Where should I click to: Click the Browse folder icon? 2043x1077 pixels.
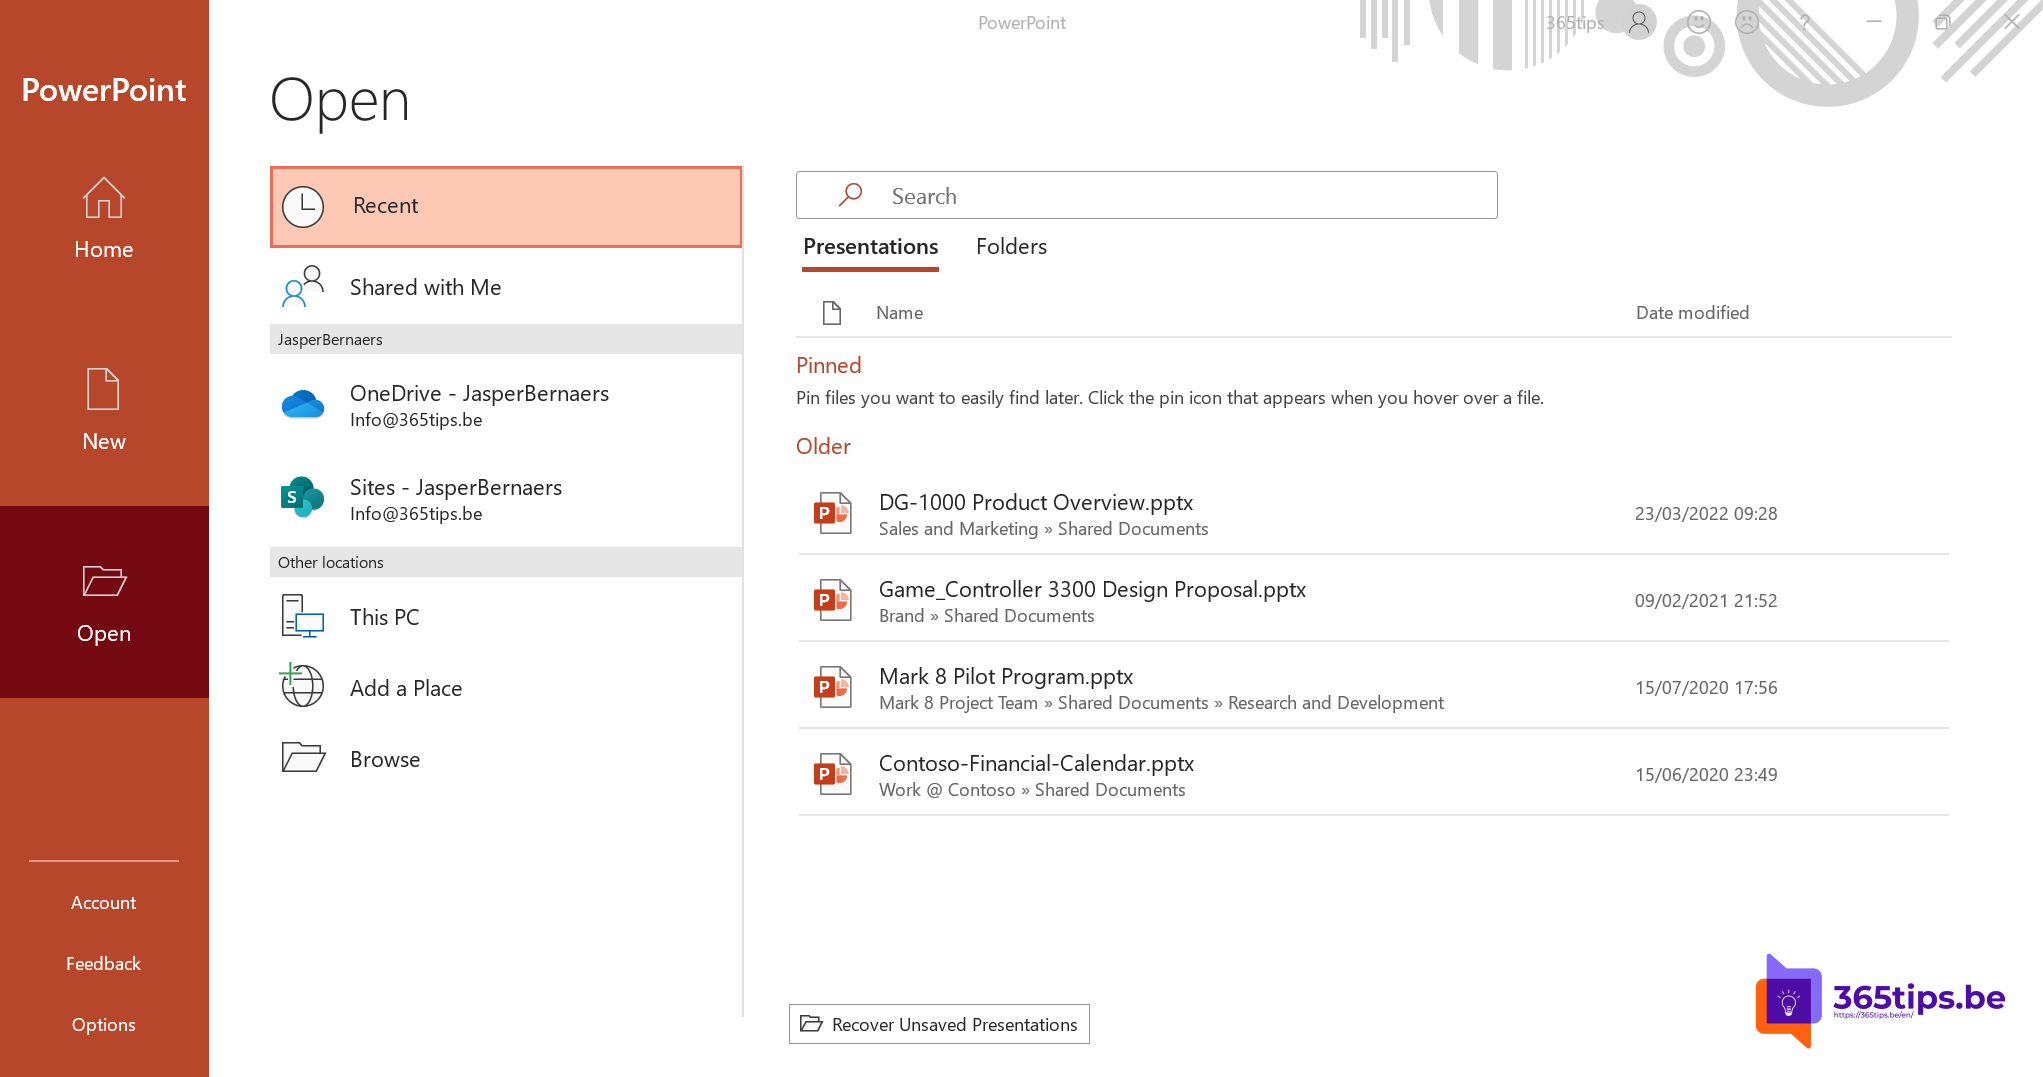coord(302,758)
